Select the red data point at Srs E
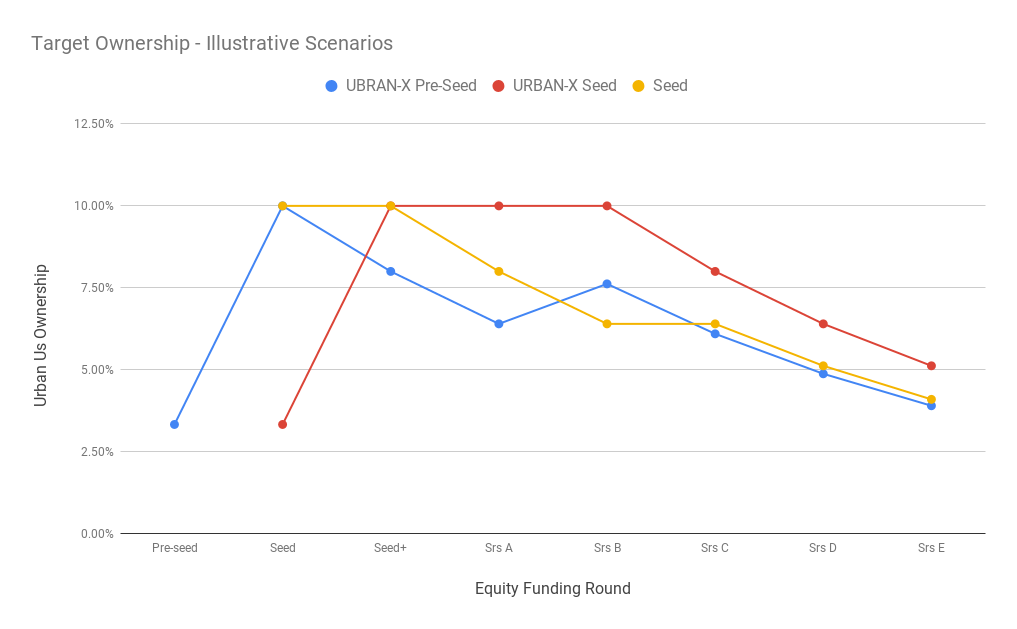The width and height of the screenshot is (1017, 629). coord(931,366)
